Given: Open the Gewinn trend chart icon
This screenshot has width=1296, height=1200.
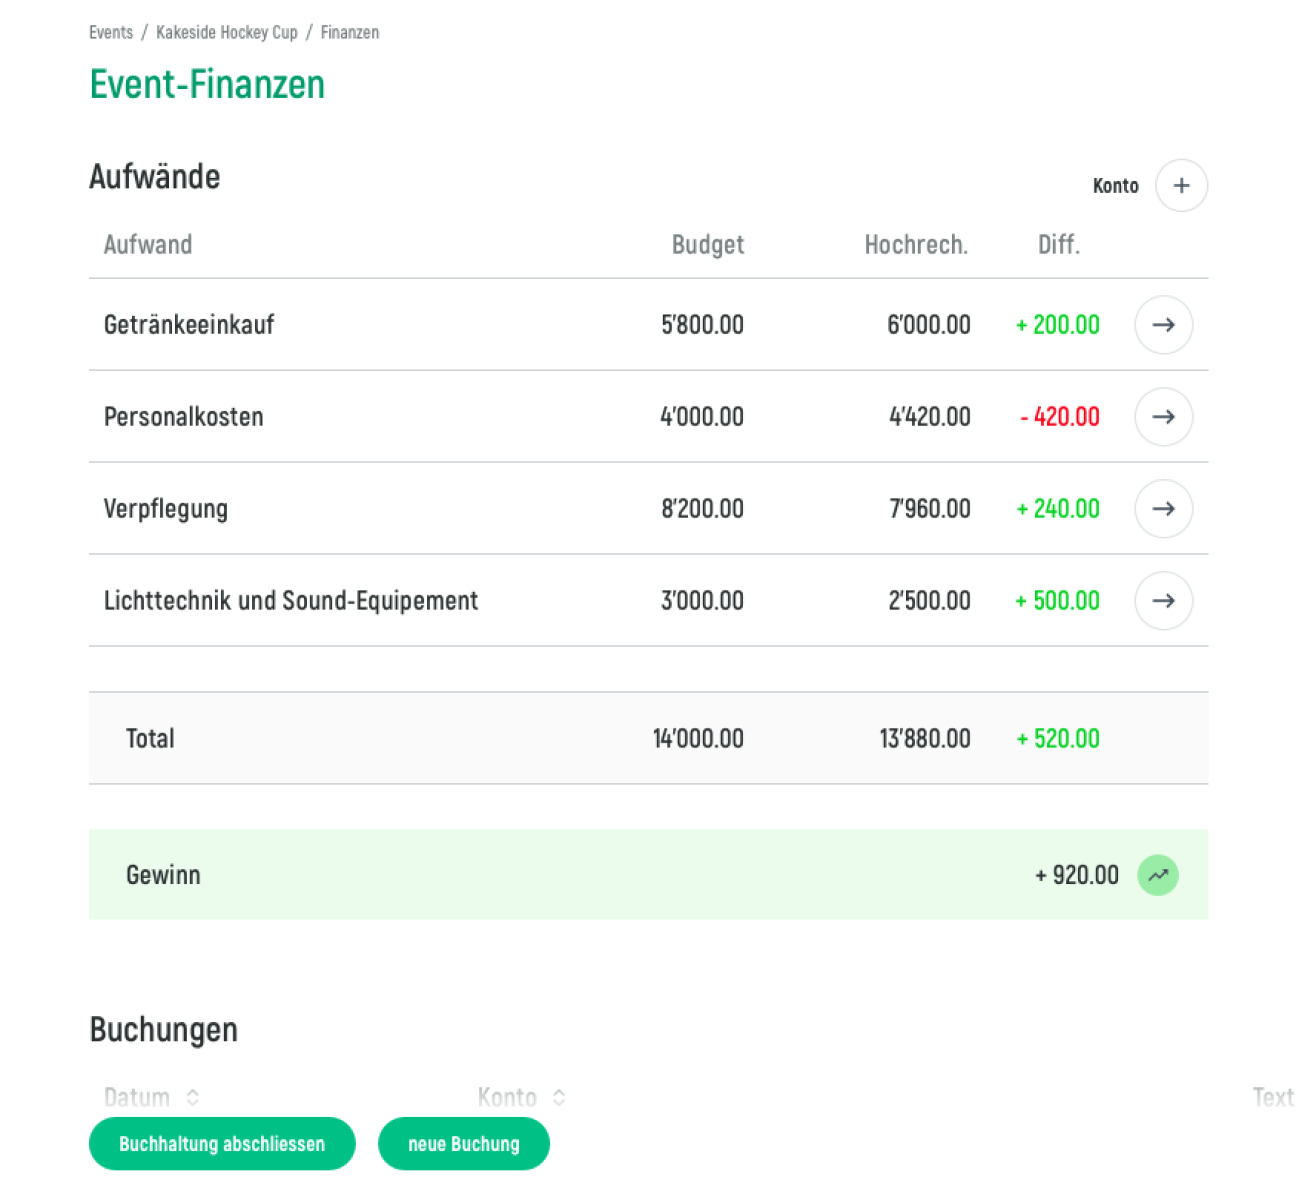Looking at the screenshot, I should point(1159,875).
